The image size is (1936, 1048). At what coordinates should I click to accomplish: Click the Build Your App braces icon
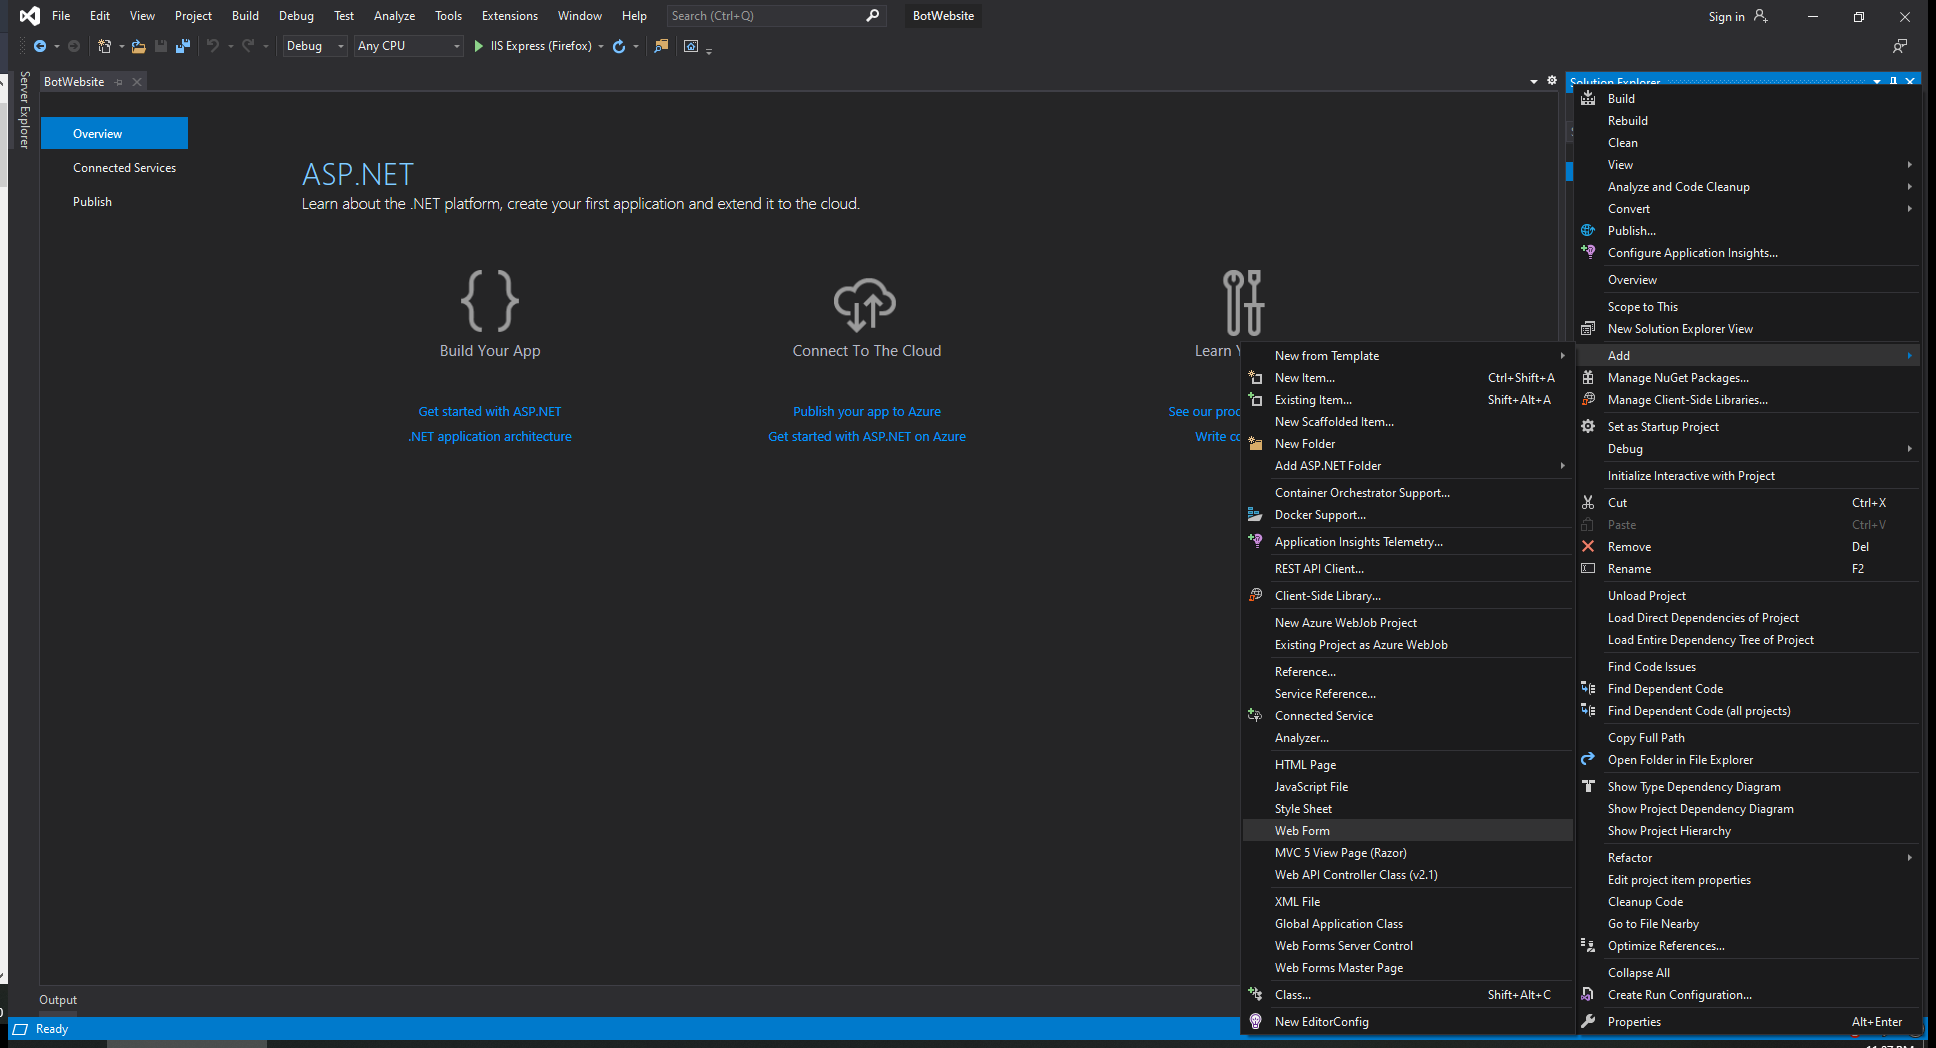[490, 300]
